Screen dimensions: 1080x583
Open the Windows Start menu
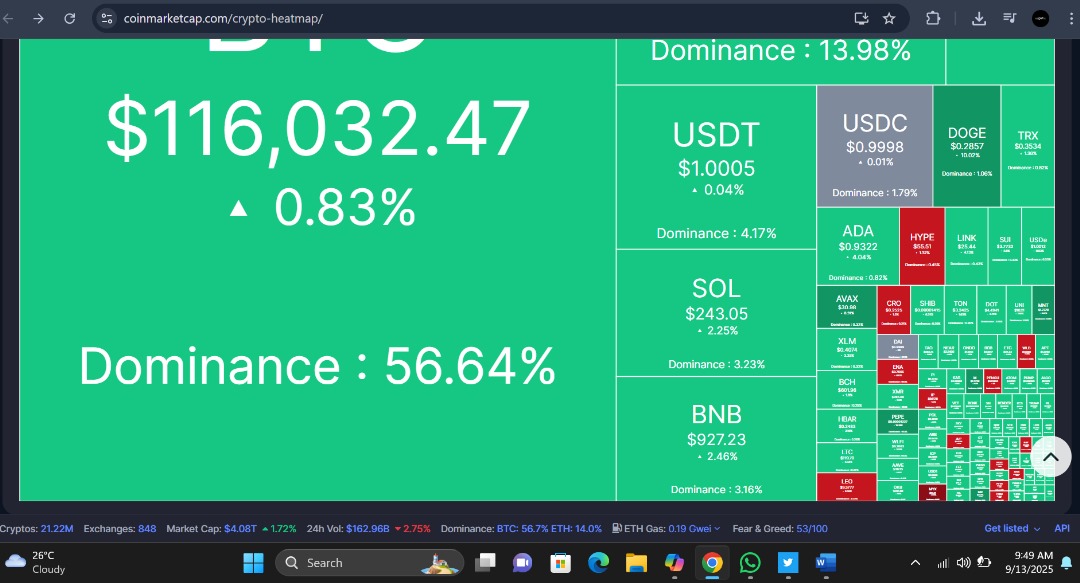coord(253,563)
